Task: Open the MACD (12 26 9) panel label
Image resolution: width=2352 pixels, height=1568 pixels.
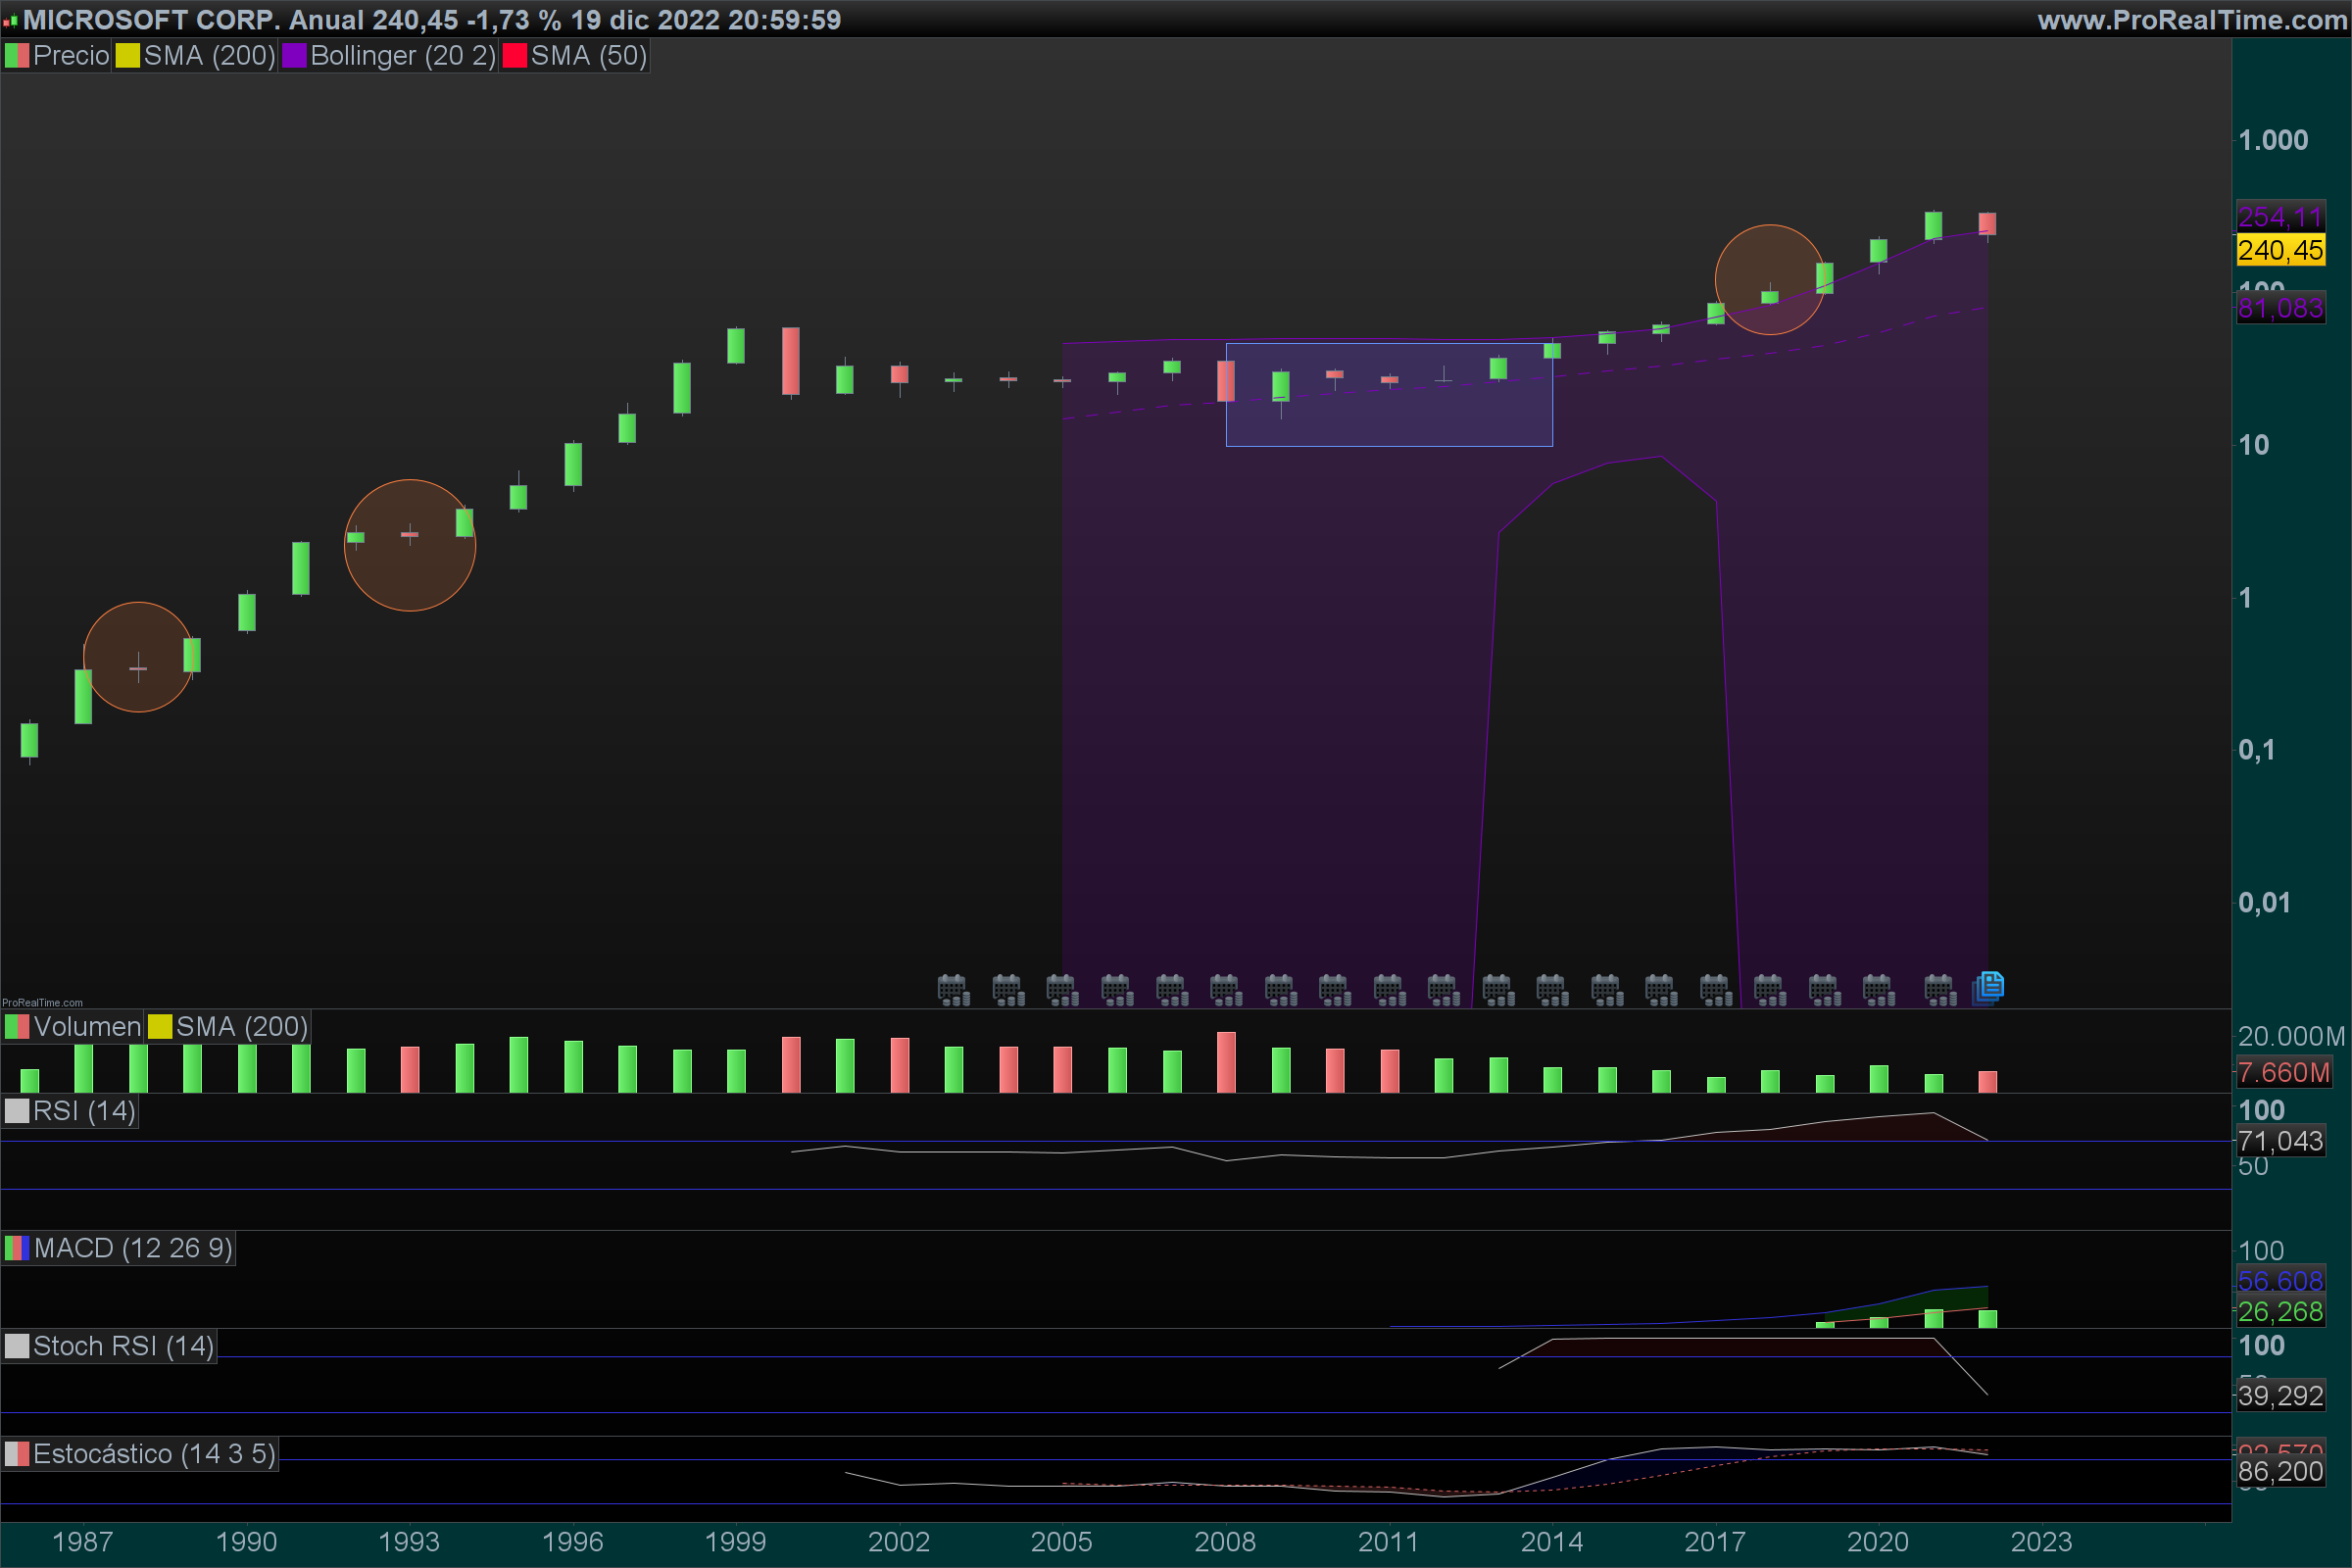Action: point(132,1248)
